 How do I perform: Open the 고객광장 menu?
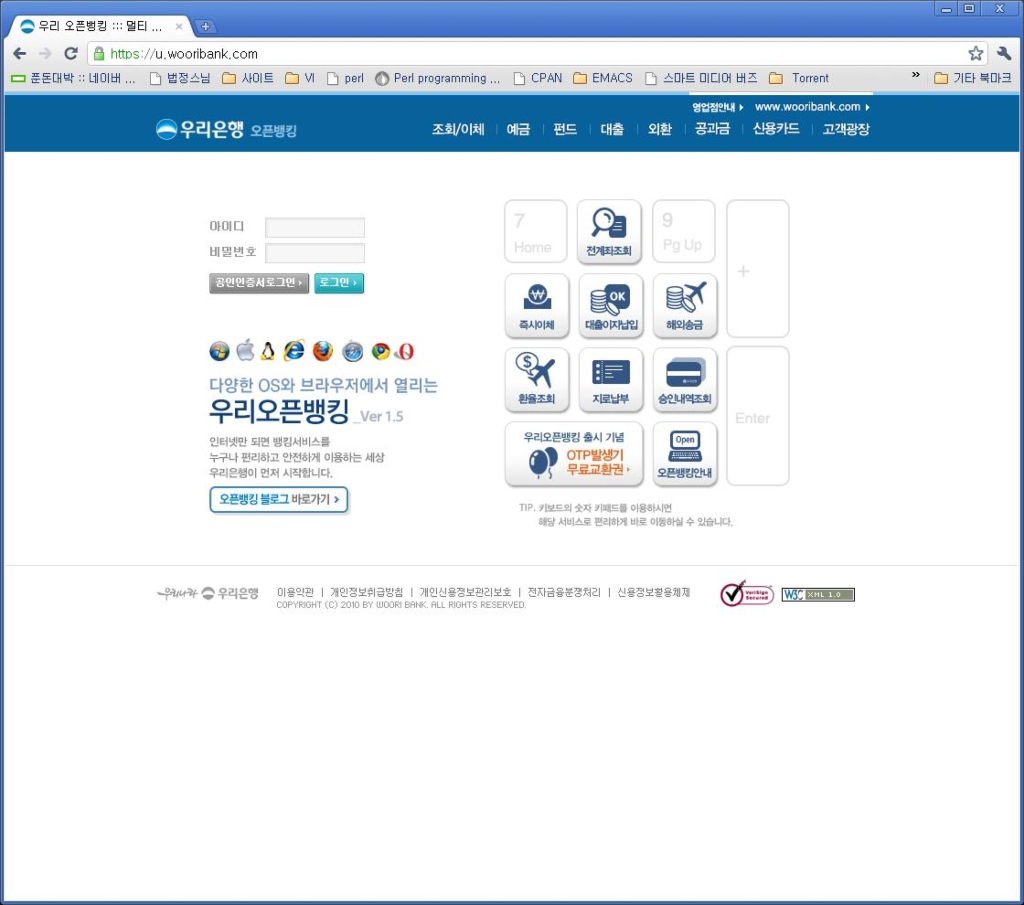[x=846, y=129]
